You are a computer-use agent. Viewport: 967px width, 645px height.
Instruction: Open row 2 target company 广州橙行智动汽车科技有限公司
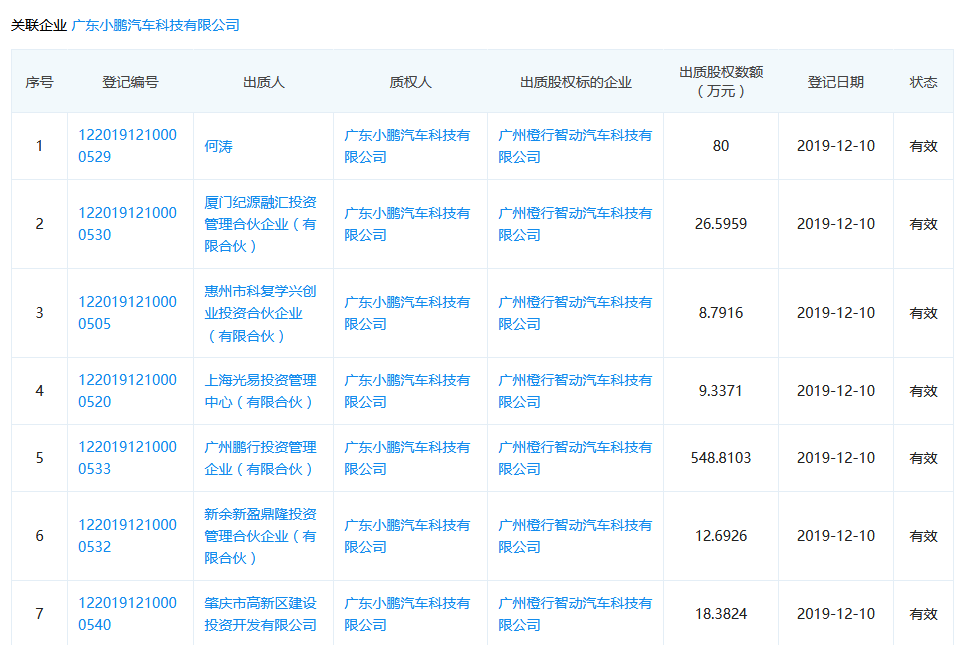tap(575, 224)
